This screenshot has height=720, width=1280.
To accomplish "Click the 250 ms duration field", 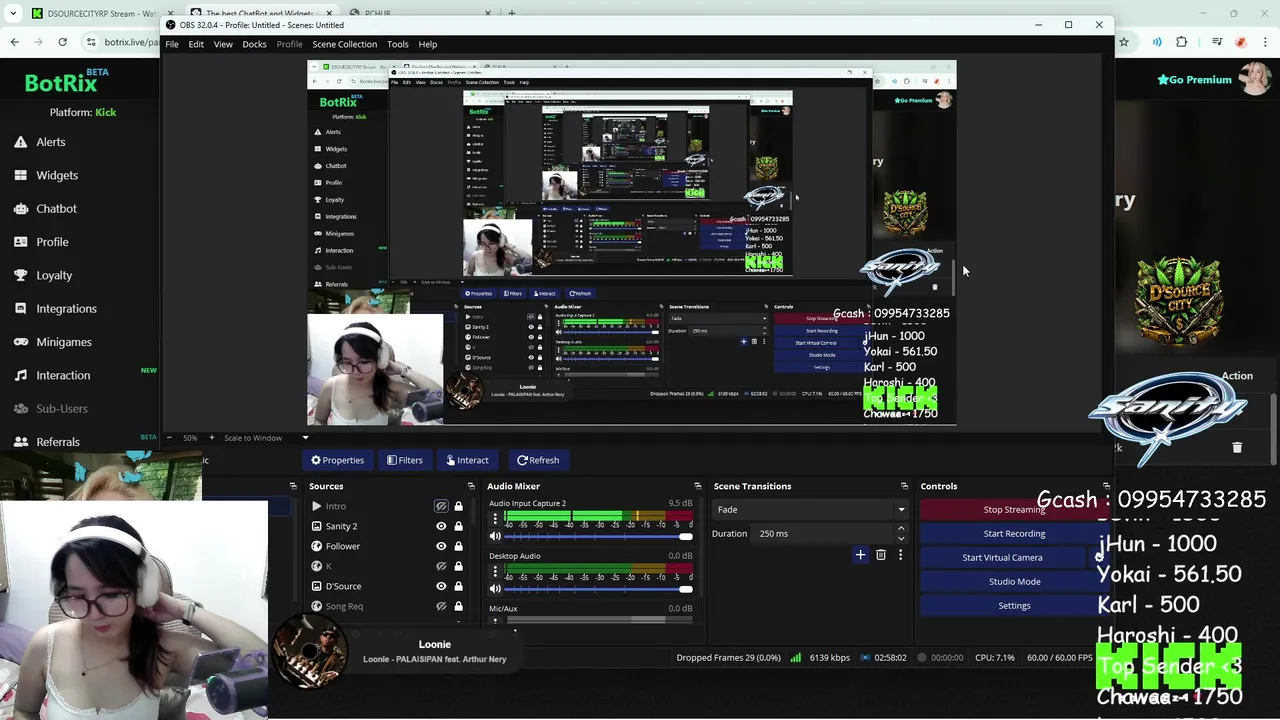I will tap(824, 533).
